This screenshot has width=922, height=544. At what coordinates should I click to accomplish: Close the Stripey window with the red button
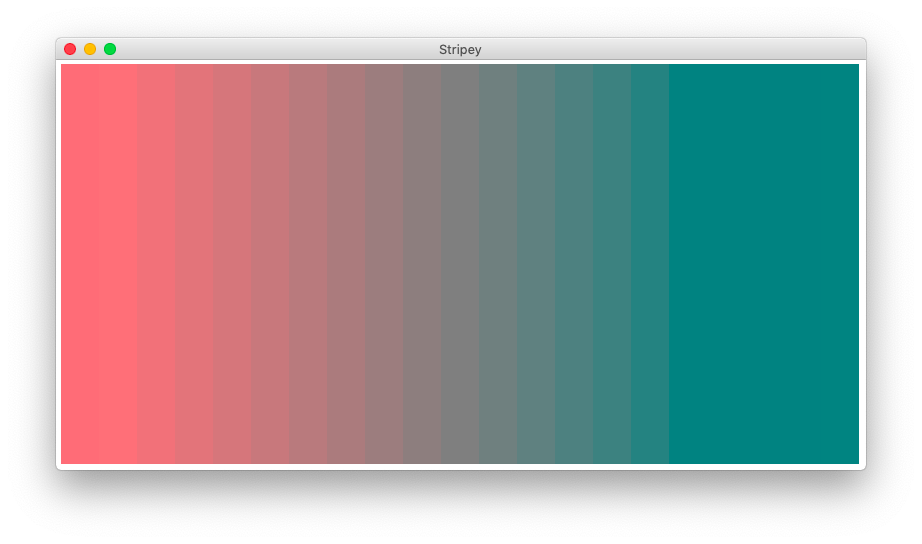point(70,49)
